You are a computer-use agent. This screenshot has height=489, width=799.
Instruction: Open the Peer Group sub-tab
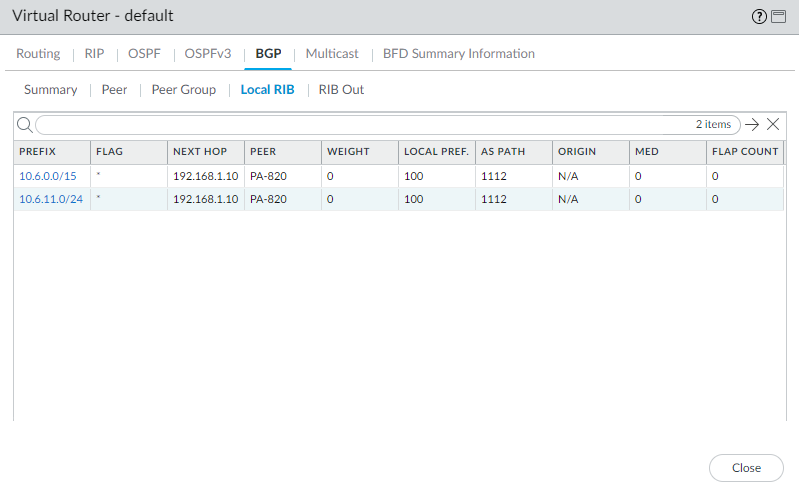[x=183, y=90]
